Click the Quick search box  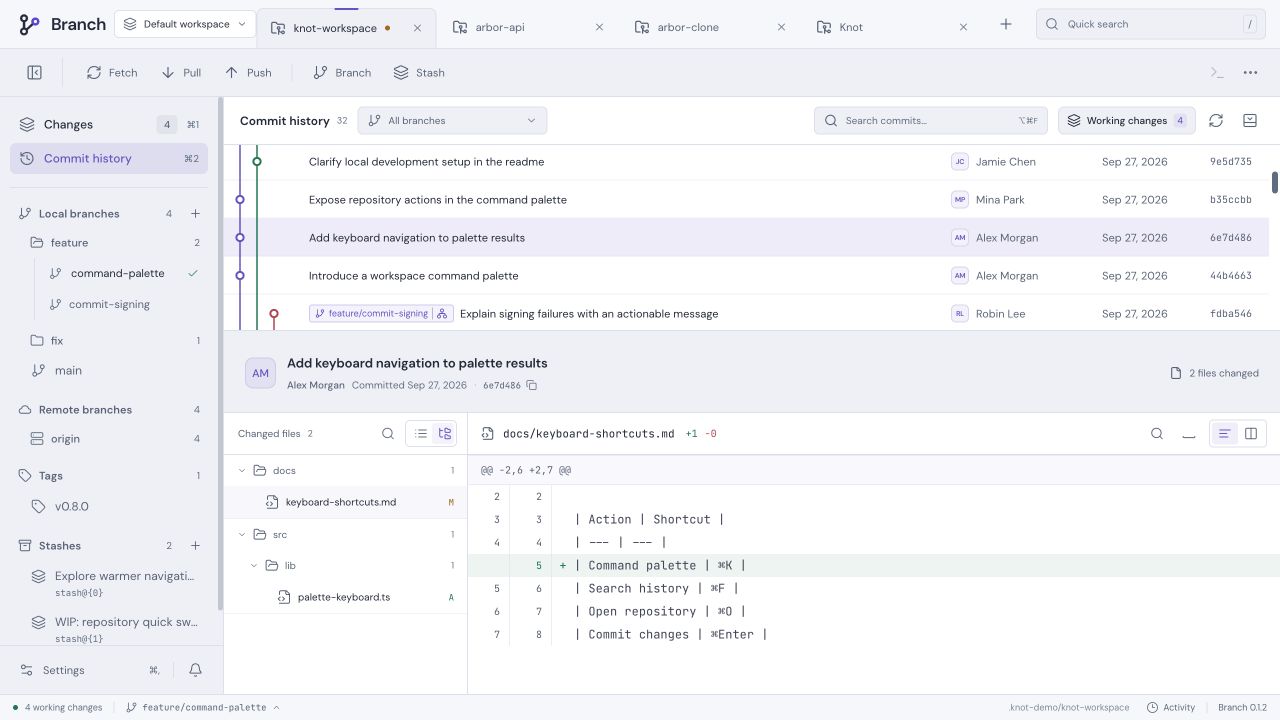[x=1151, y=24]
